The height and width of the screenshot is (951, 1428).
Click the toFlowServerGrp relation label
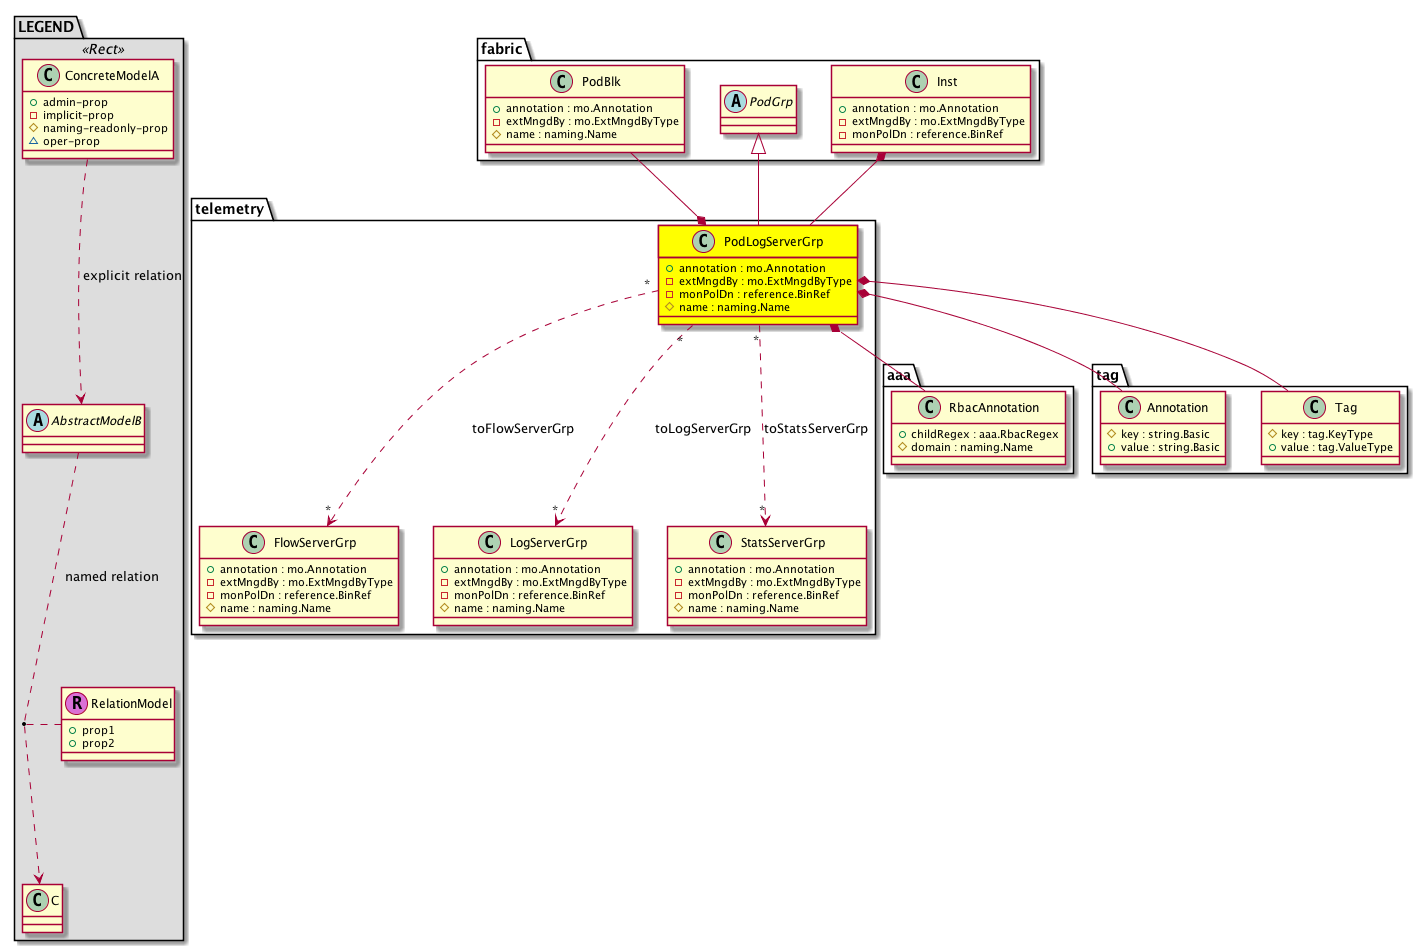[523, 429]
